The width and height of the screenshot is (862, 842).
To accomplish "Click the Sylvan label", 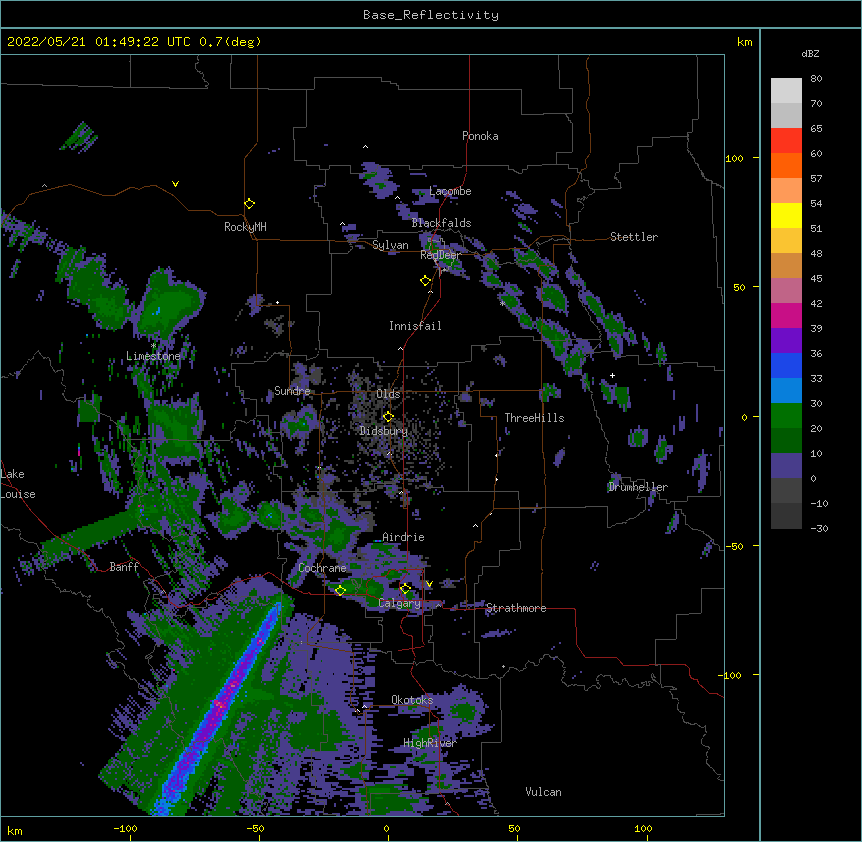I will tap(390, 245).
